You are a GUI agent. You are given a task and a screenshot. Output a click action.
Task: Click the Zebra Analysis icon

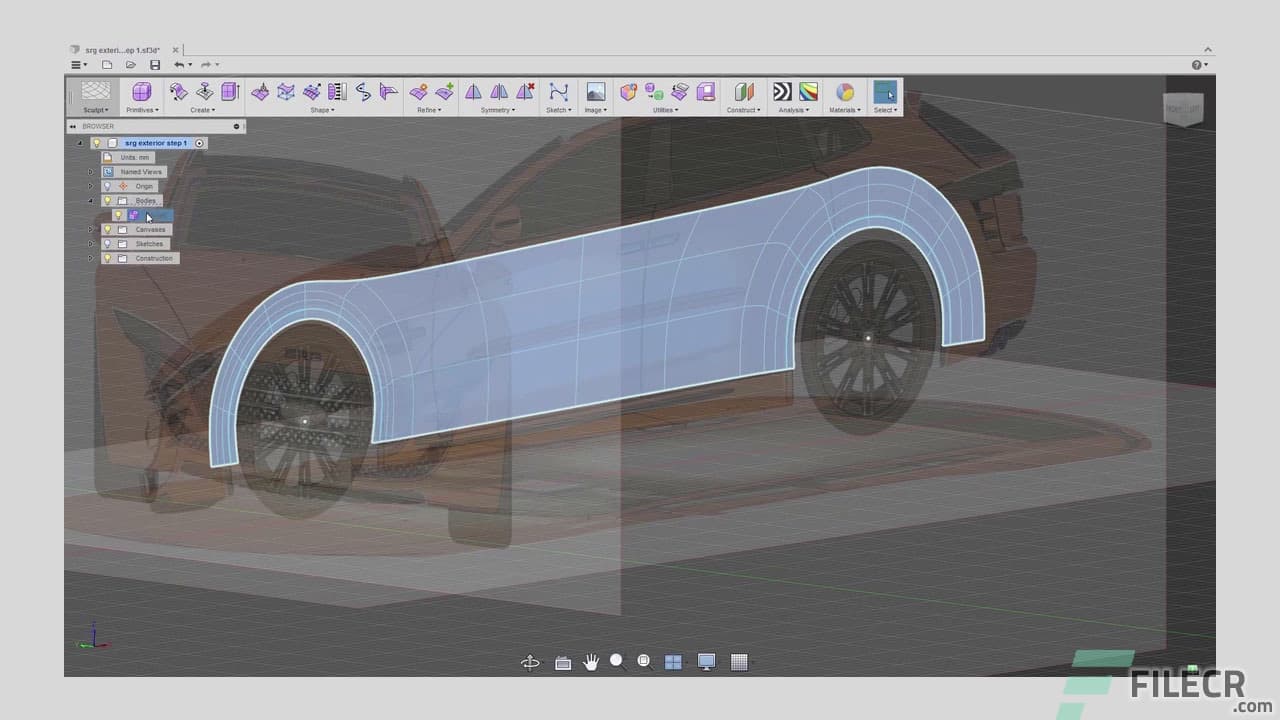pos(781,91)
